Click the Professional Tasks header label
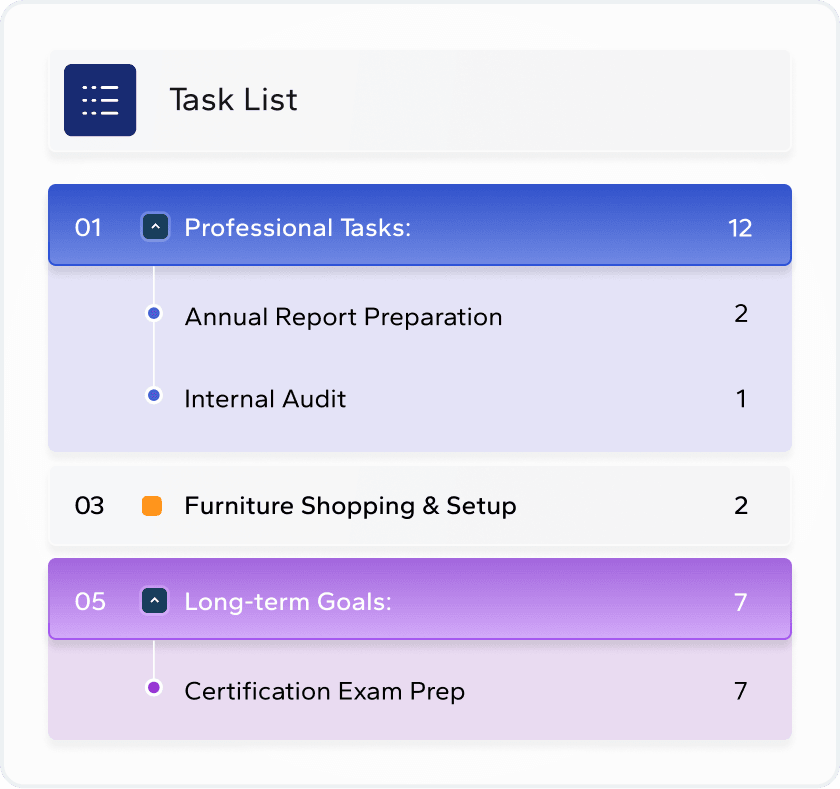 [x=298, y=228]
